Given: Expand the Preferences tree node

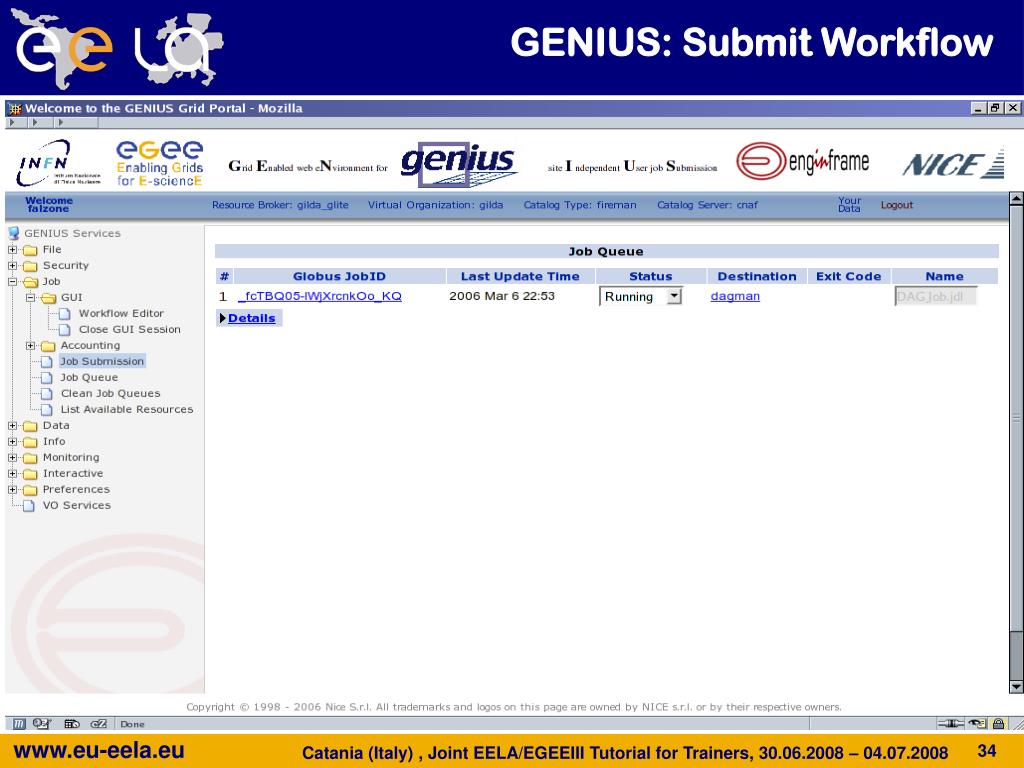Looking at the screenshot, I should 12,490.
